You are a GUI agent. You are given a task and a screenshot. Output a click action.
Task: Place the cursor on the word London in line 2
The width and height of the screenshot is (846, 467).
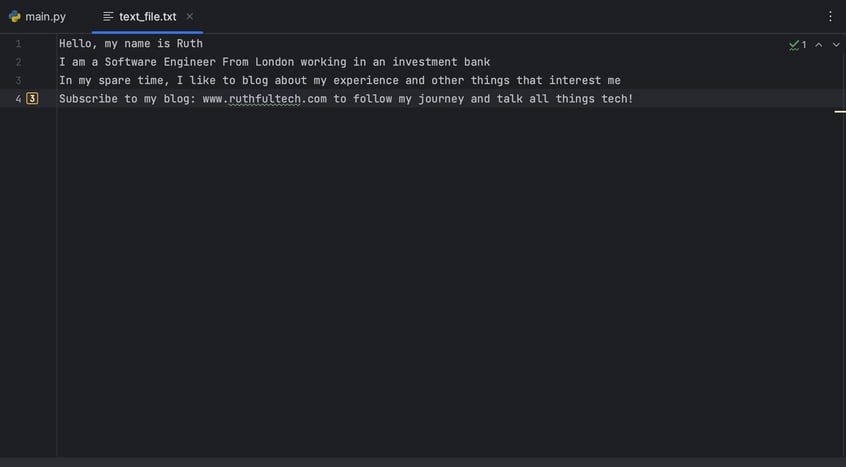[x=275, y=62]
